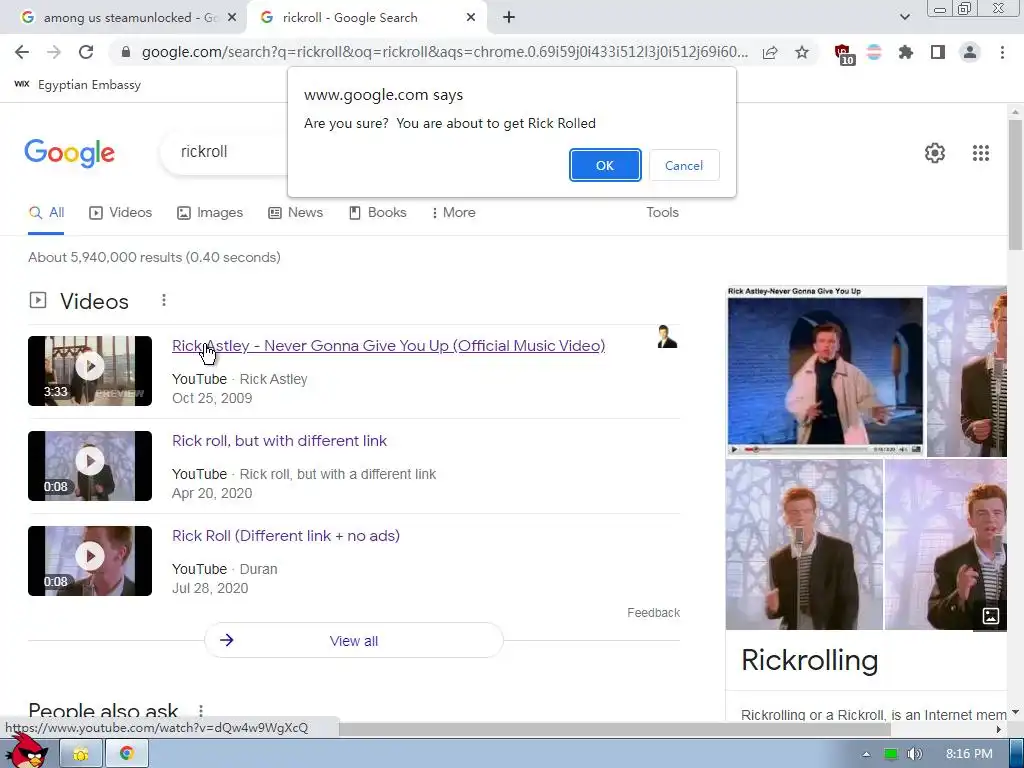Open 'Rick roll, but with different link' result
This screenshot has width=1024, height=768.
click(x=280, y=441)
